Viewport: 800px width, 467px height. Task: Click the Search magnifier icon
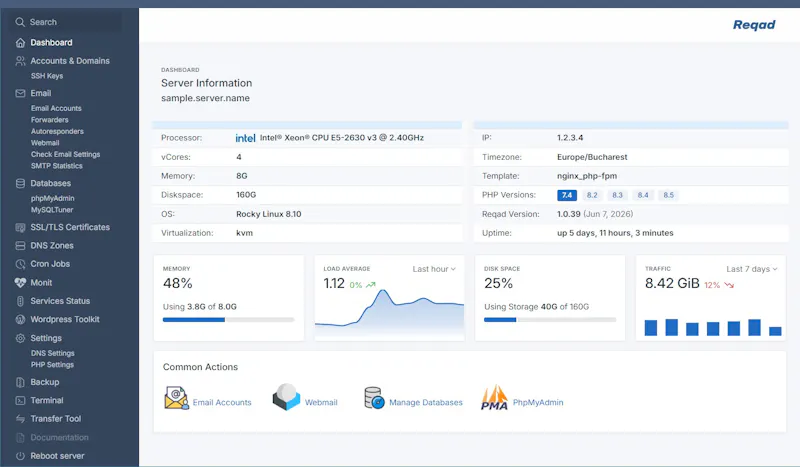(20, 22)
